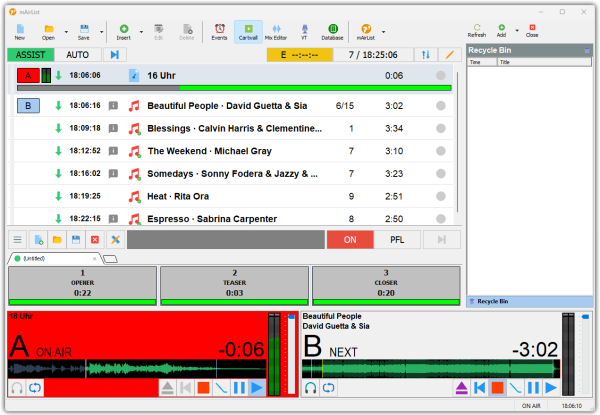The height and width of the screenshot is (415, 600).
Task: Stop Player A with the orange square
Action: [x=203, y=388]
